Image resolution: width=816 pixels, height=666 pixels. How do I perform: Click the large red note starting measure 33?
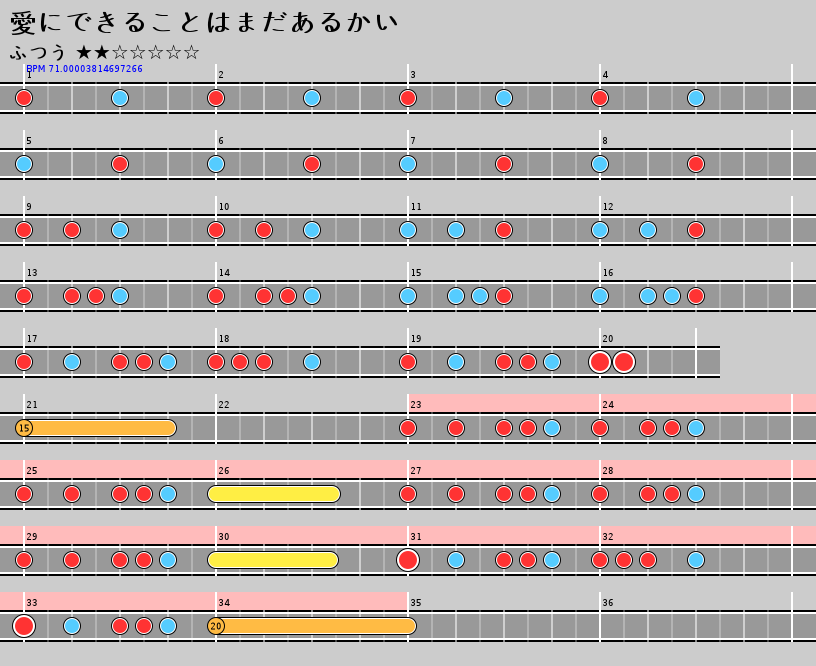click(x=24, y=626)
